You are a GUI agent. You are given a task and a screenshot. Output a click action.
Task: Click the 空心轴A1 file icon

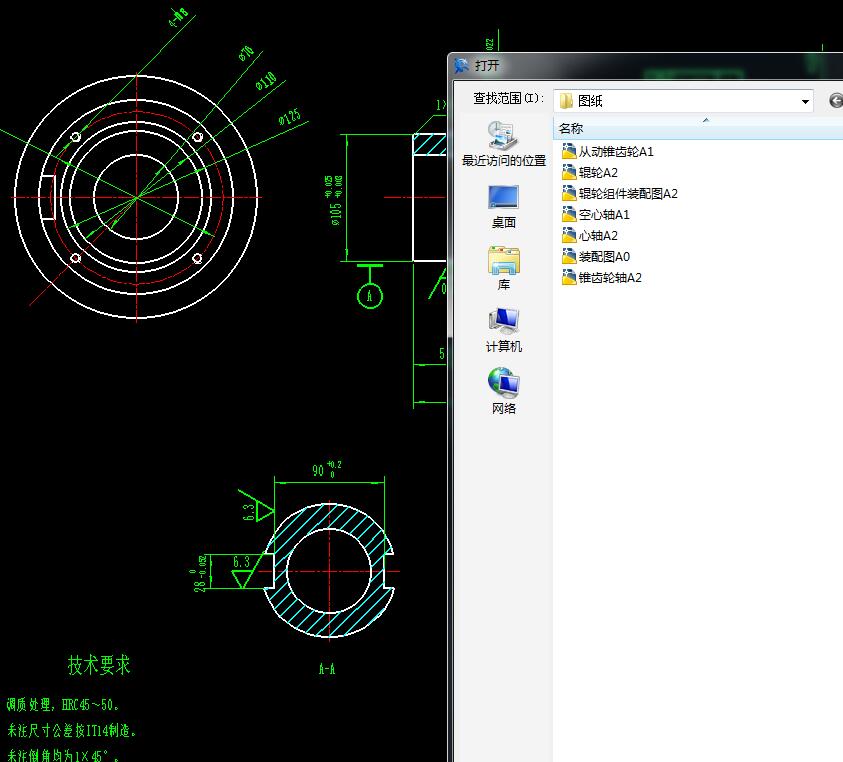coord(569,214)
